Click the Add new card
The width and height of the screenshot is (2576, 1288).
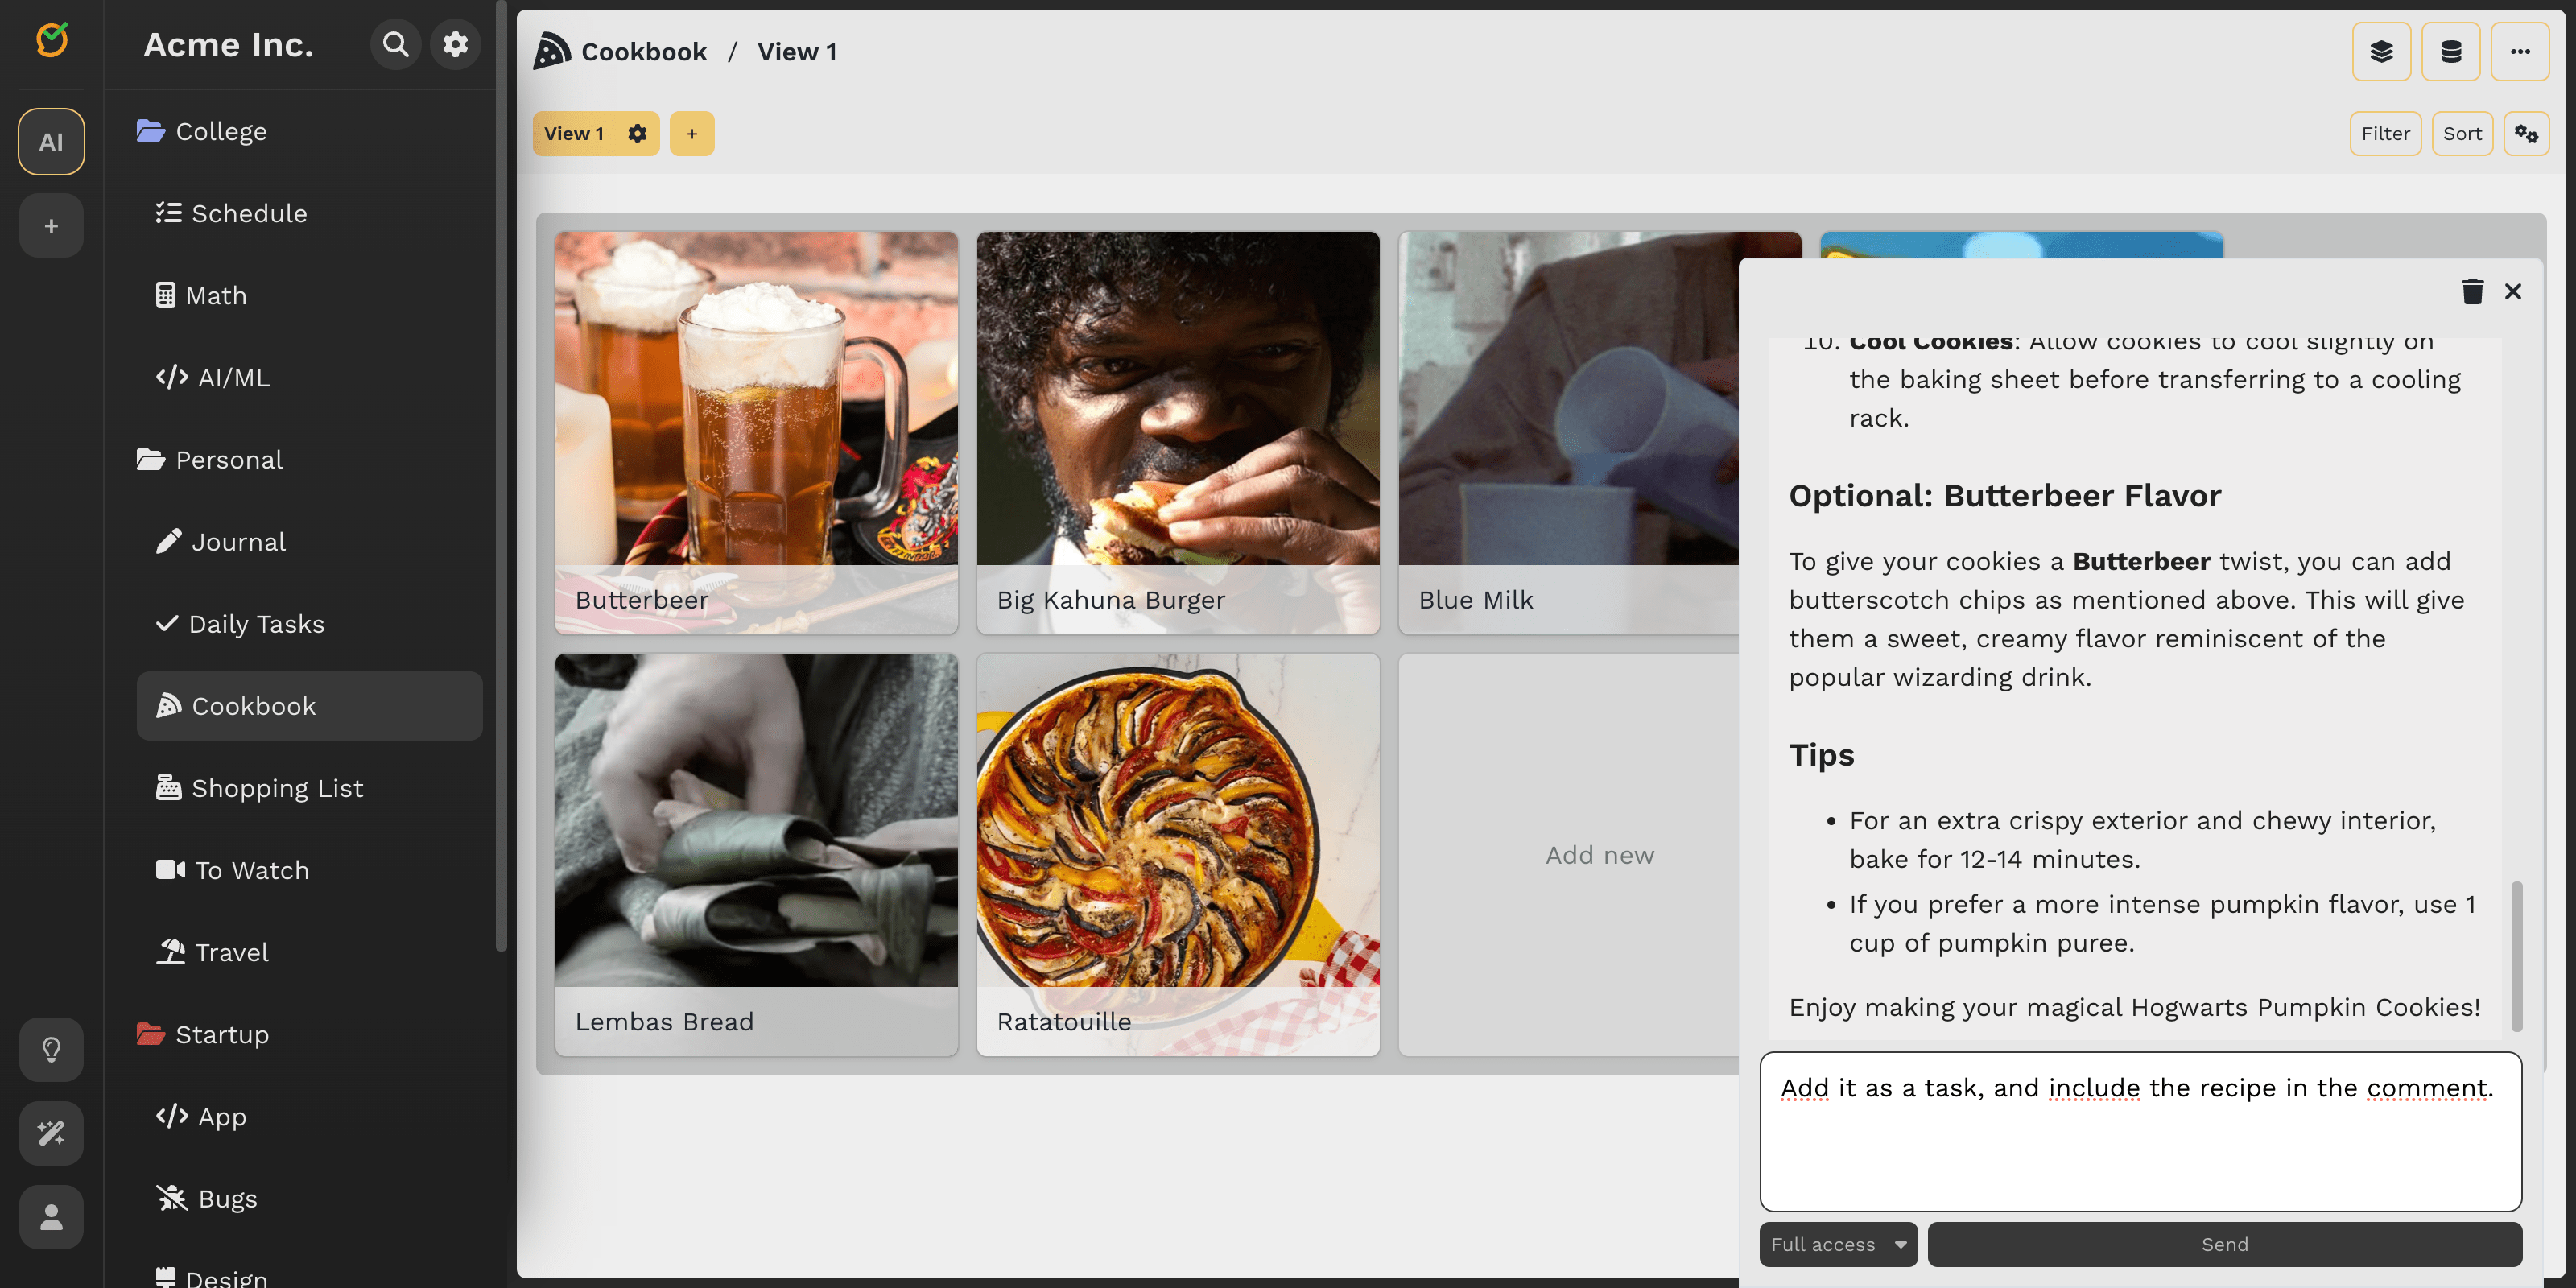pyautogui.click(x=1568, y=854)
